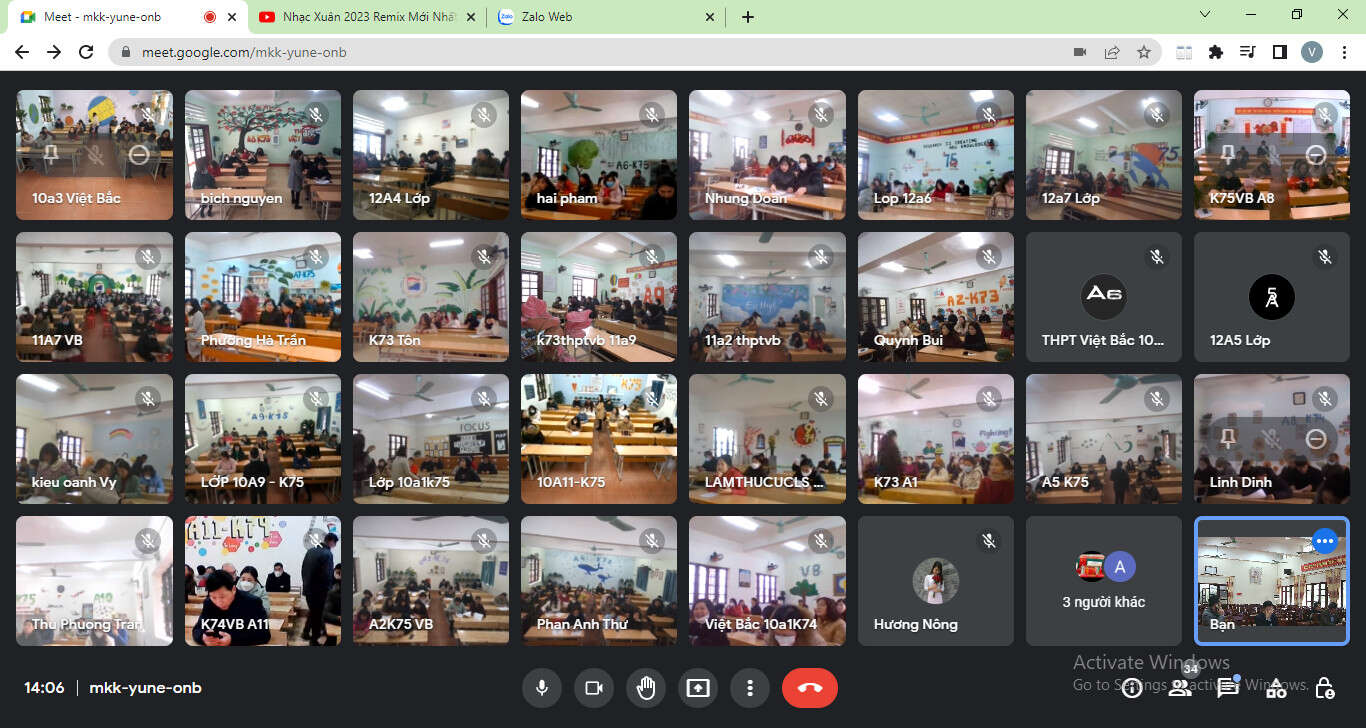Open Chrome Extensions puzzle icon
1366x728 pixels.
(1216, 52)
